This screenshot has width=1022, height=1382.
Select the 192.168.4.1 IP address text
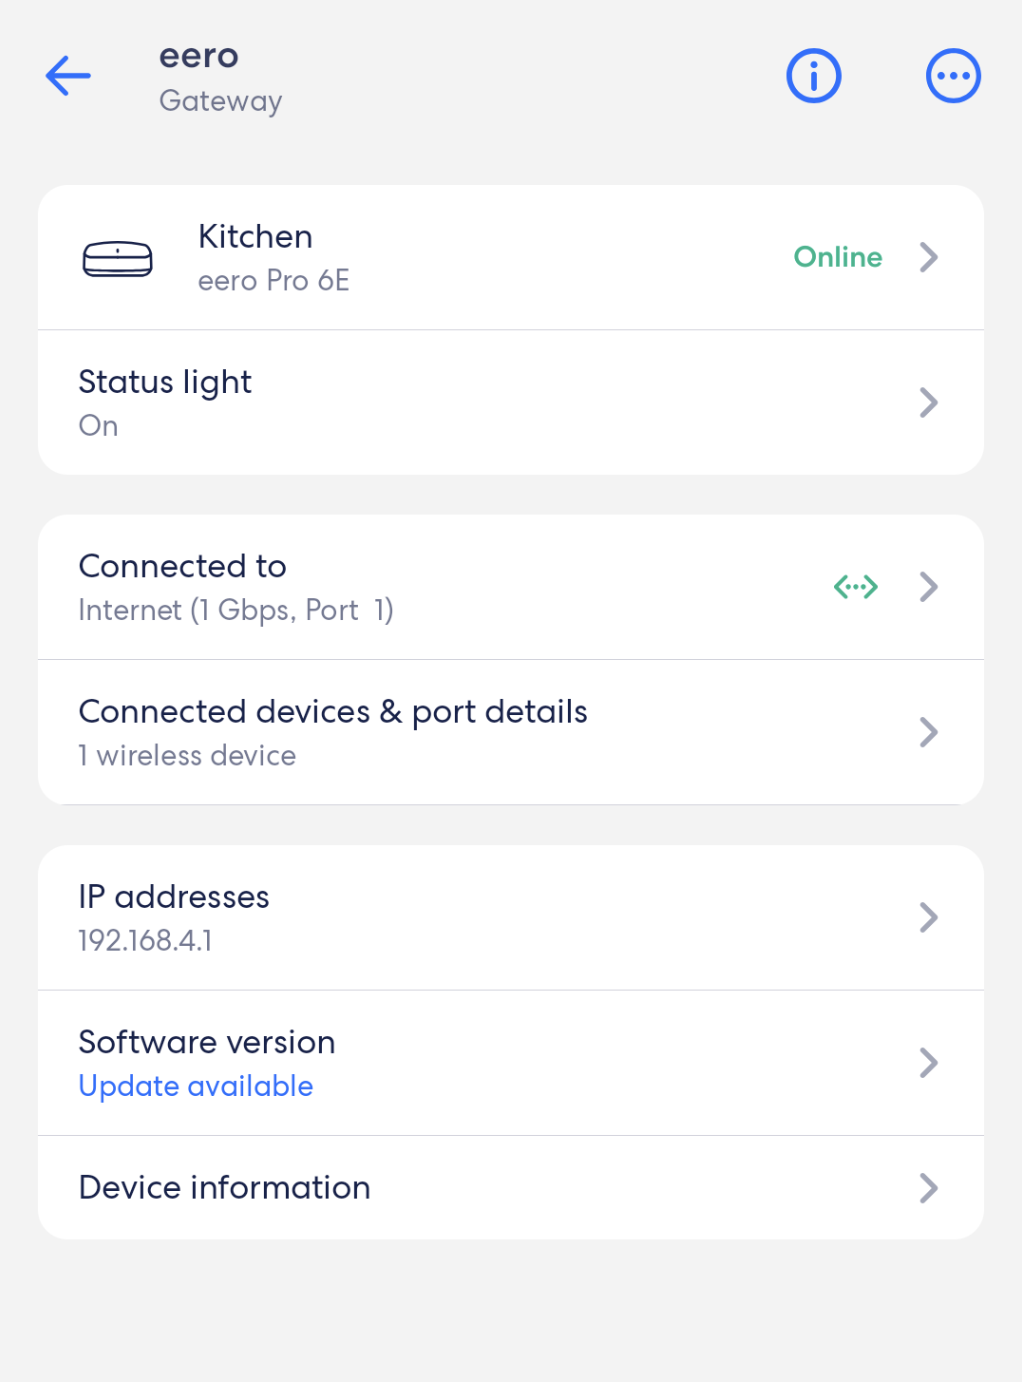145,941
